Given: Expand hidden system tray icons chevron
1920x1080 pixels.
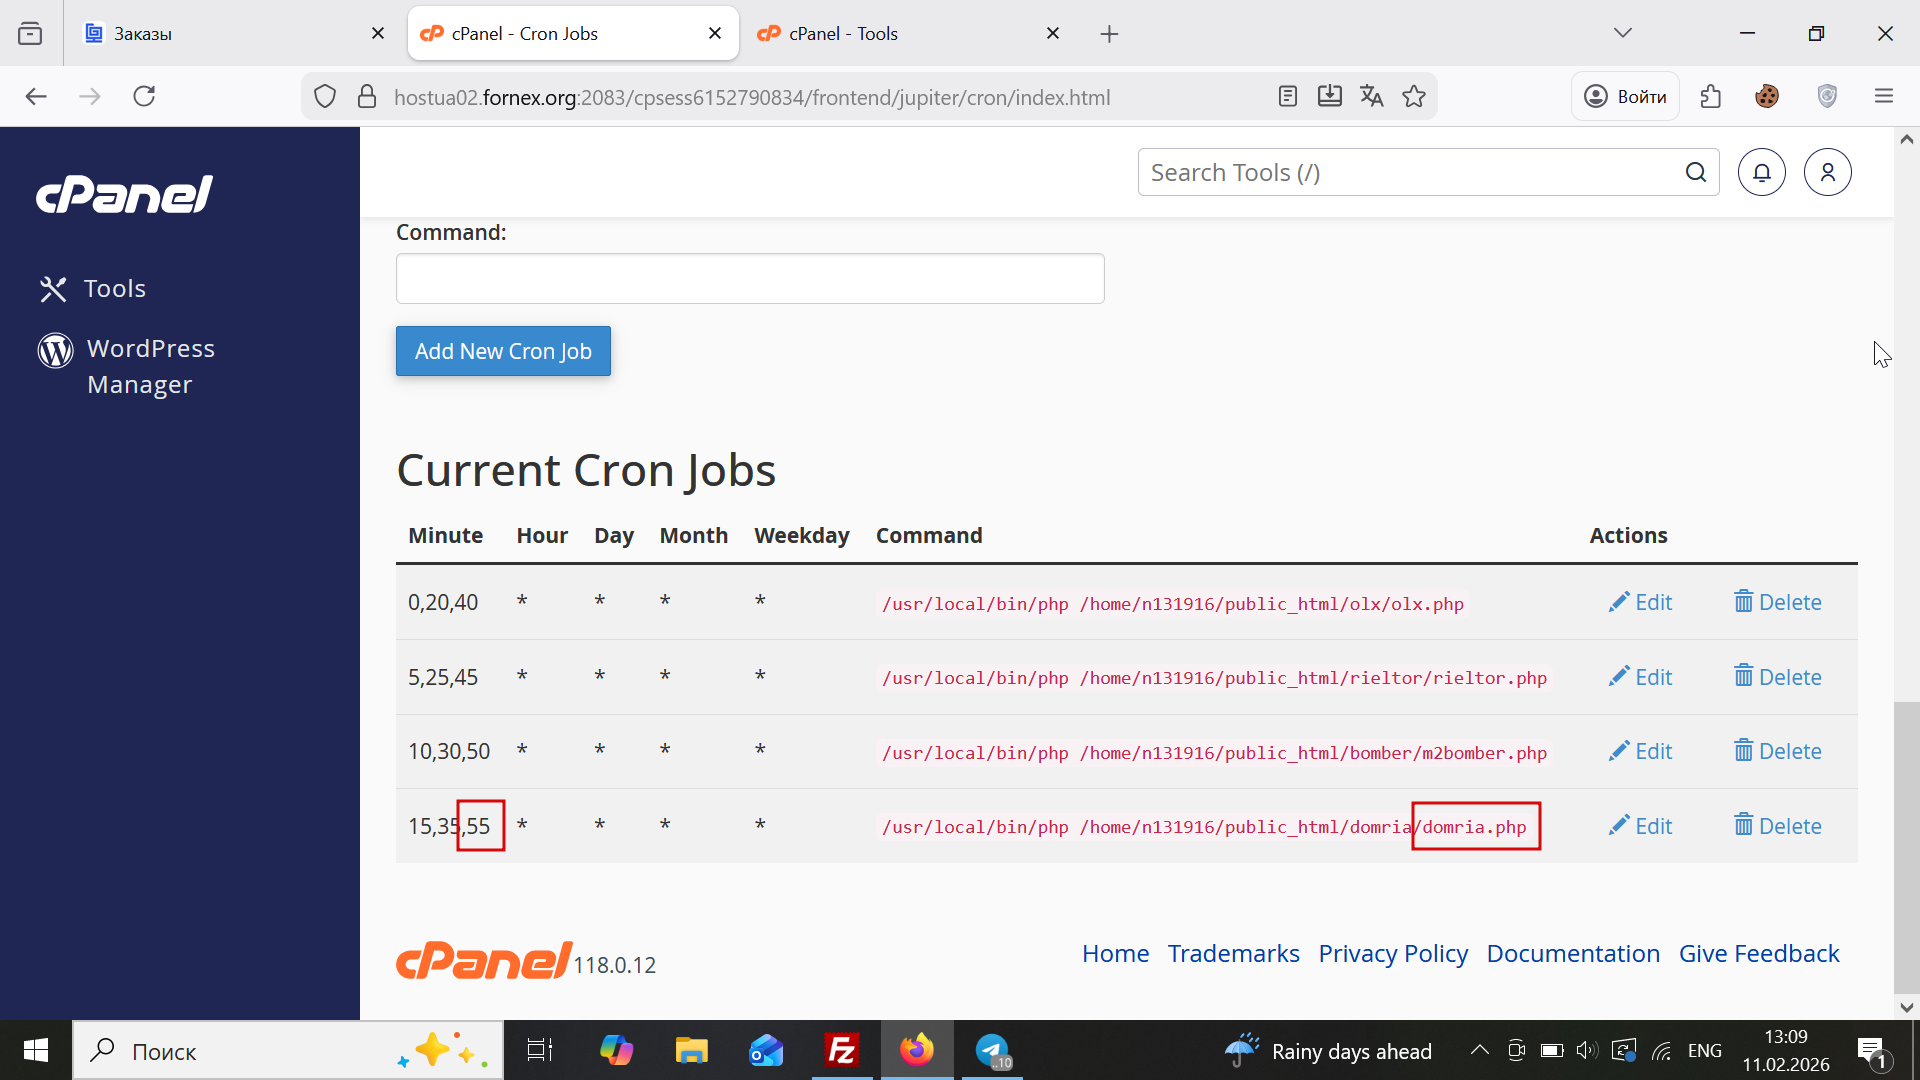Looking at the screenshot, I should tap(1479, 1050).
